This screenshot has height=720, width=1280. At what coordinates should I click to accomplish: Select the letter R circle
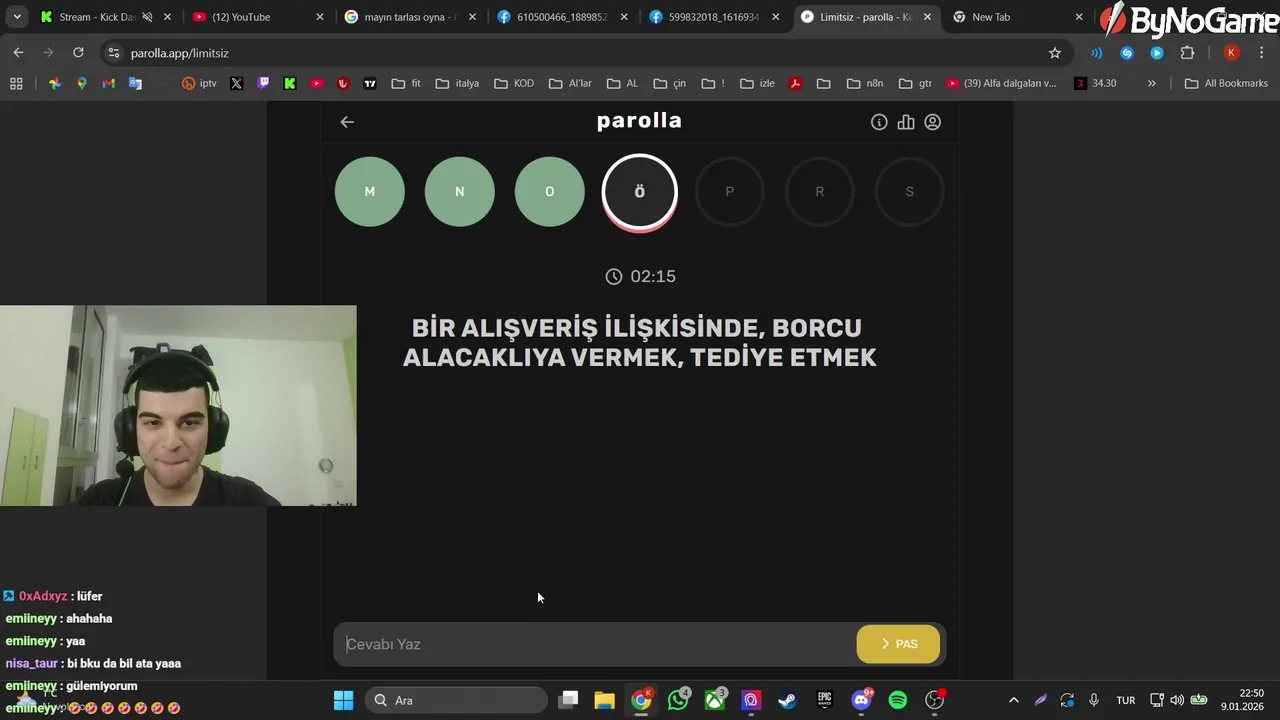pyautogui.click(x=820, y=191)
